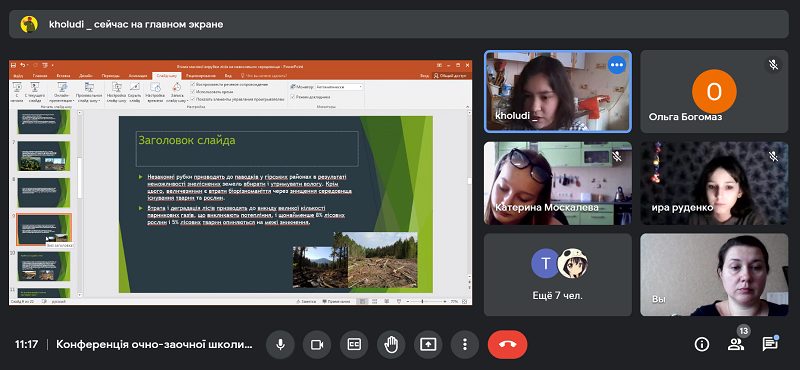Open the tile showing 7 more participants
This screenshot has height=370, width=800.
pos(557,275)
